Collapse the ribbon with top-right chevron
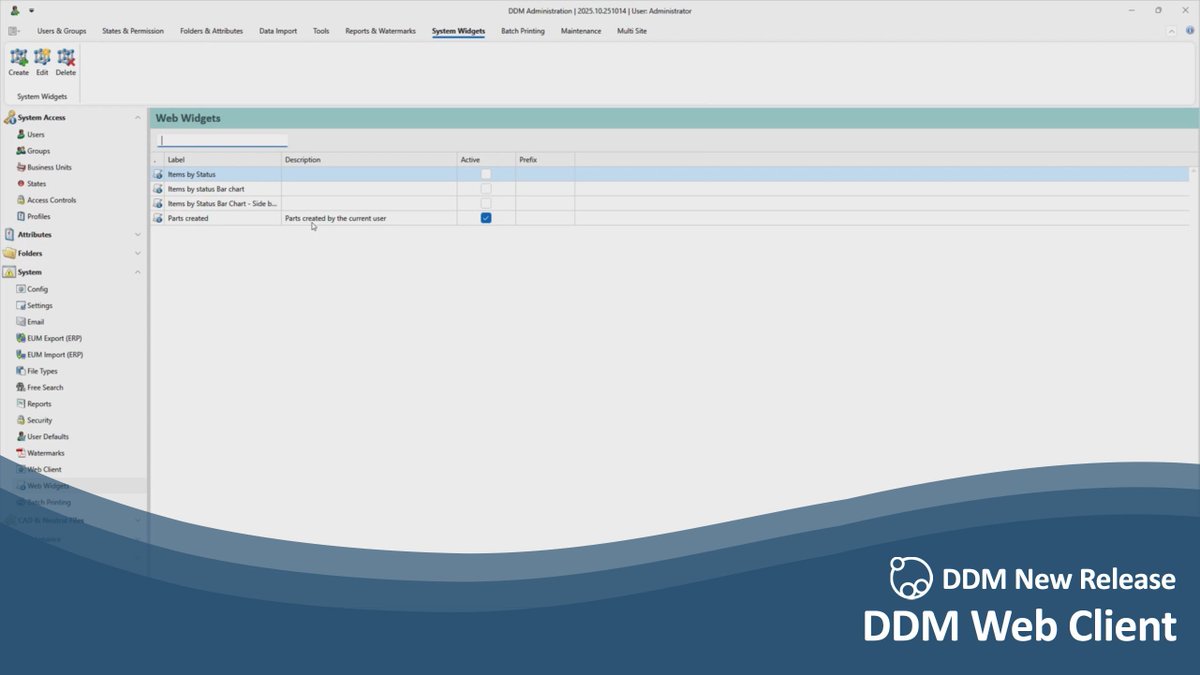The height and width of the screenshot is (675, 1200). [x=1172, y=31]
